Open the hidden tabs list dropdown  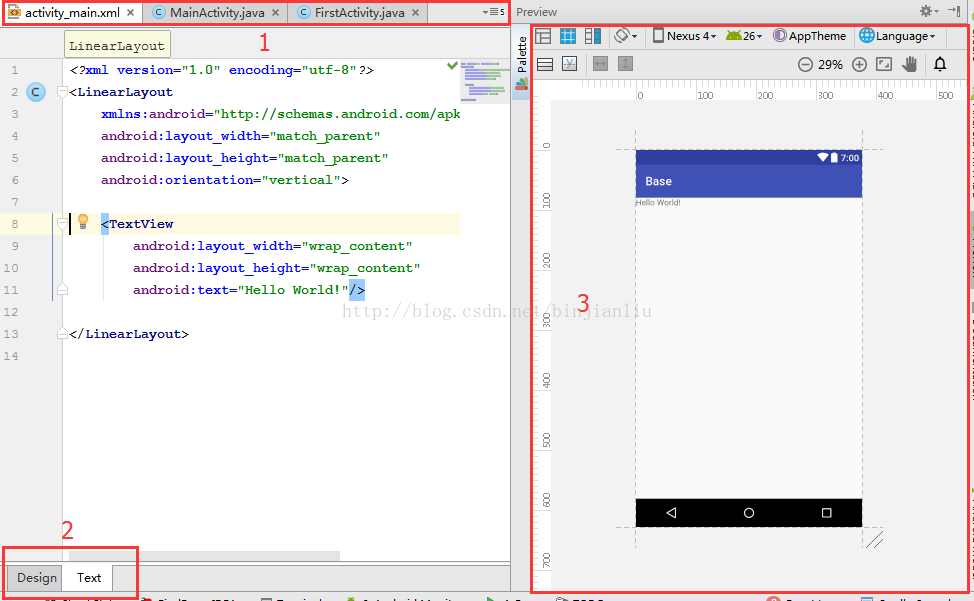click(x=494, y=12)
